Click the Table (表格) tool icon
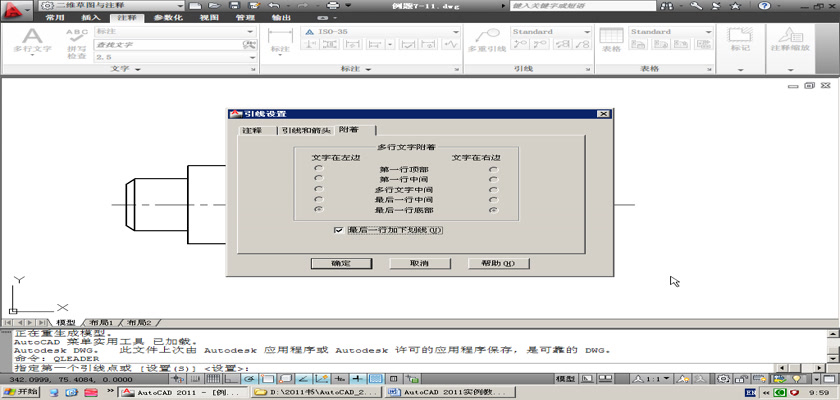 pyautogui.click(x=611, y=41)
